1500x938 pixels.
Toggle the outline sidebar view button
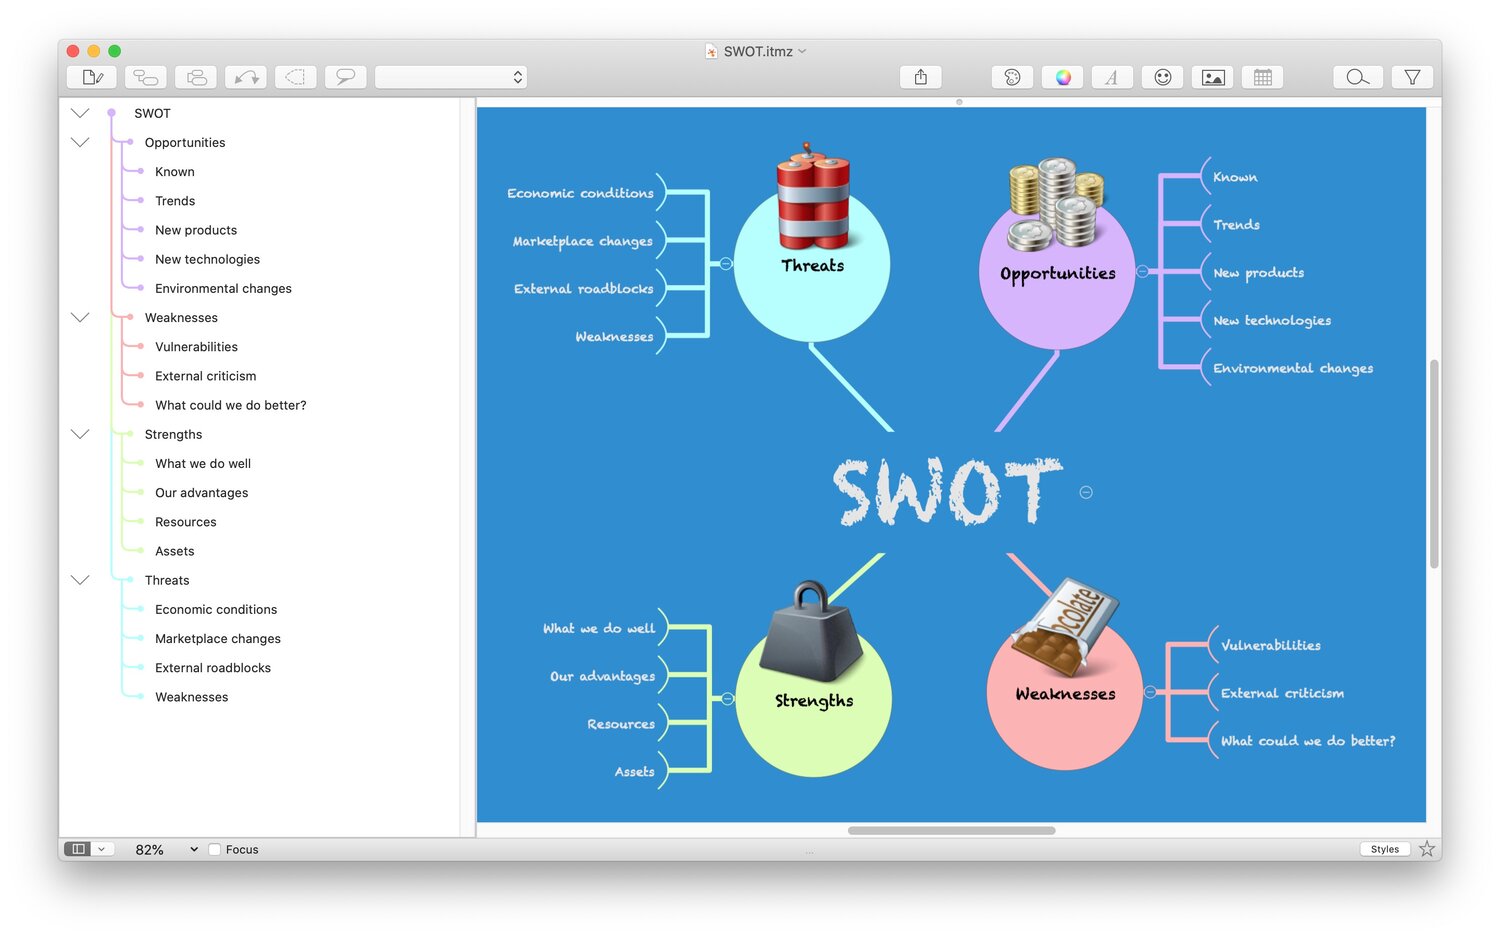[78, 849]
